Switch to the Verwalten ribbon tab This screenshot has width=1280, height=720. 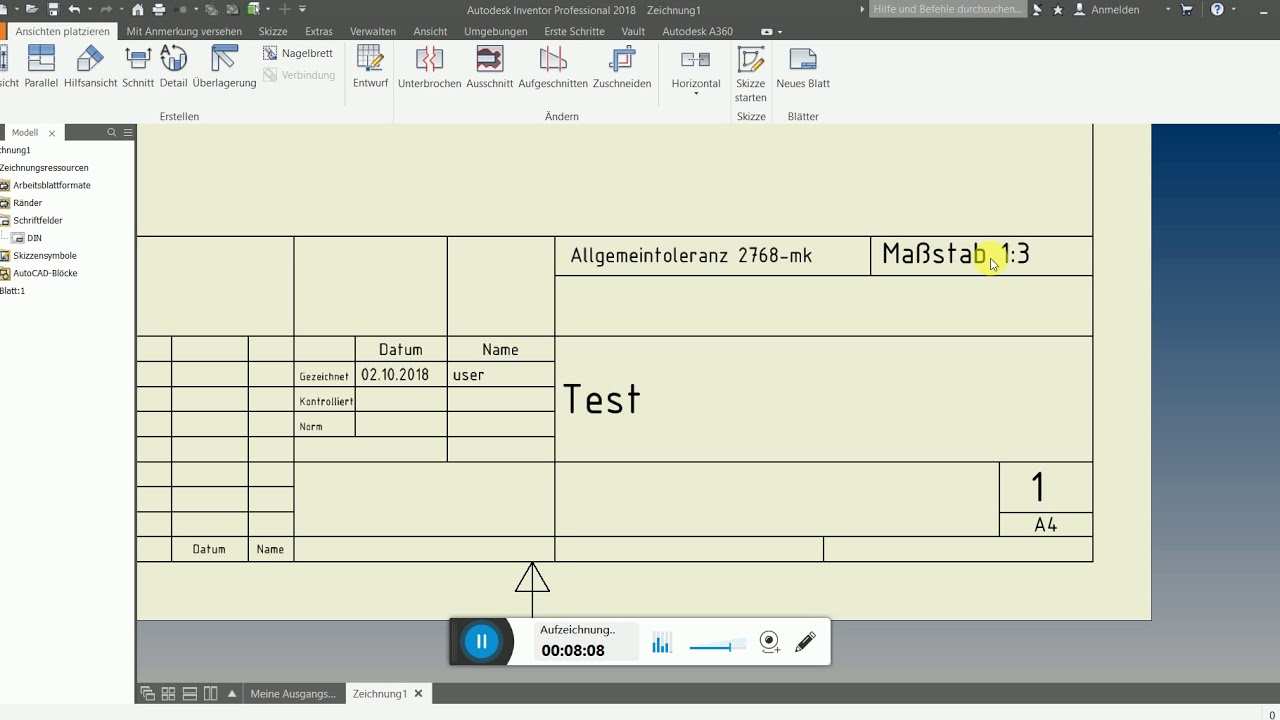click(372, 31)
